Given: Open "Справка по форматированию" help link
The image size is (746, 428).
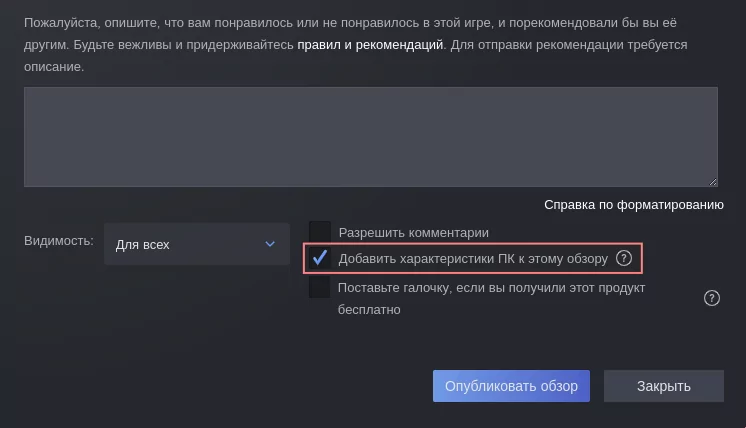Looking at the screenshot, I should (x=633, y=205).
